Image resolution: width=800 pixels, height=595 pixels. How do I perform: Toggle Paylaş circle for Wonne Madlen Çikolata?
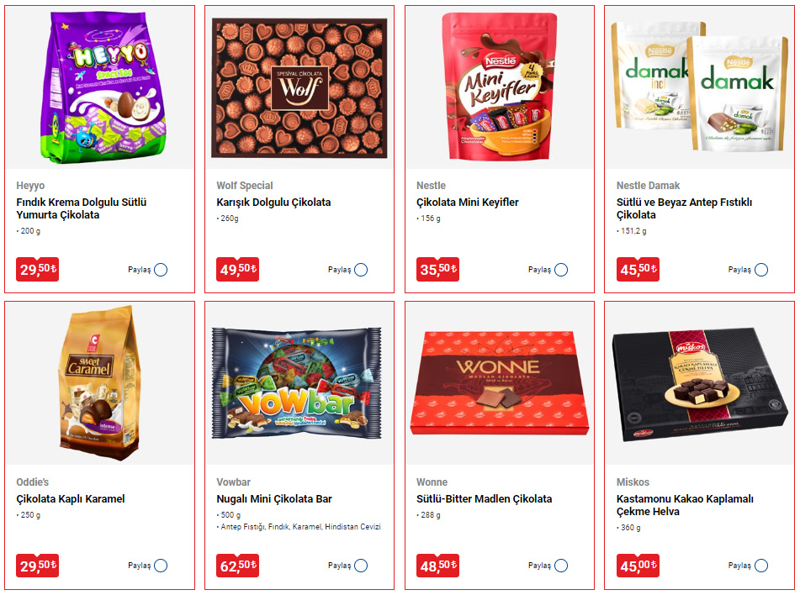click(561, 565)
